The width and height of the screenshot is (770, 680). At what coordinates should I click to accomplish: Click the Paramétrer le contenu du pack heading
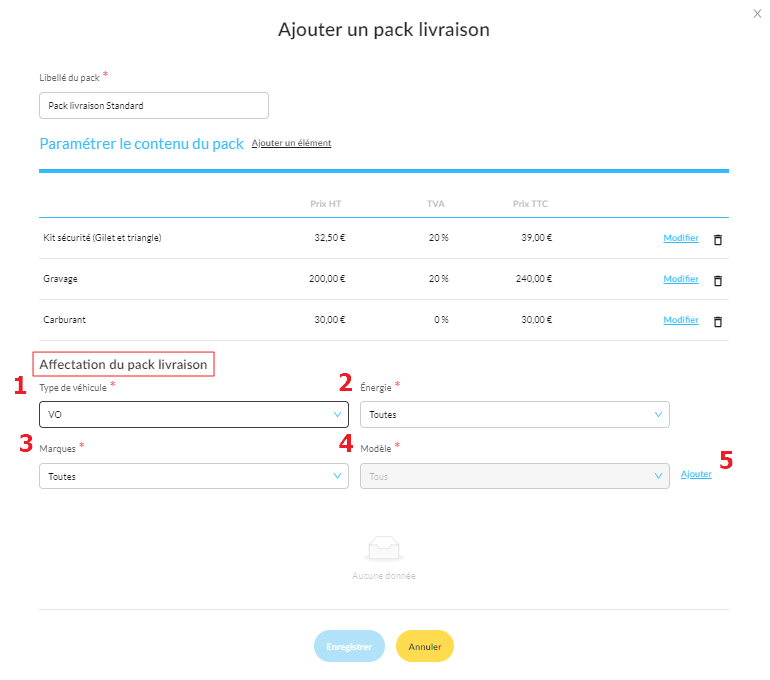(141, 144)
